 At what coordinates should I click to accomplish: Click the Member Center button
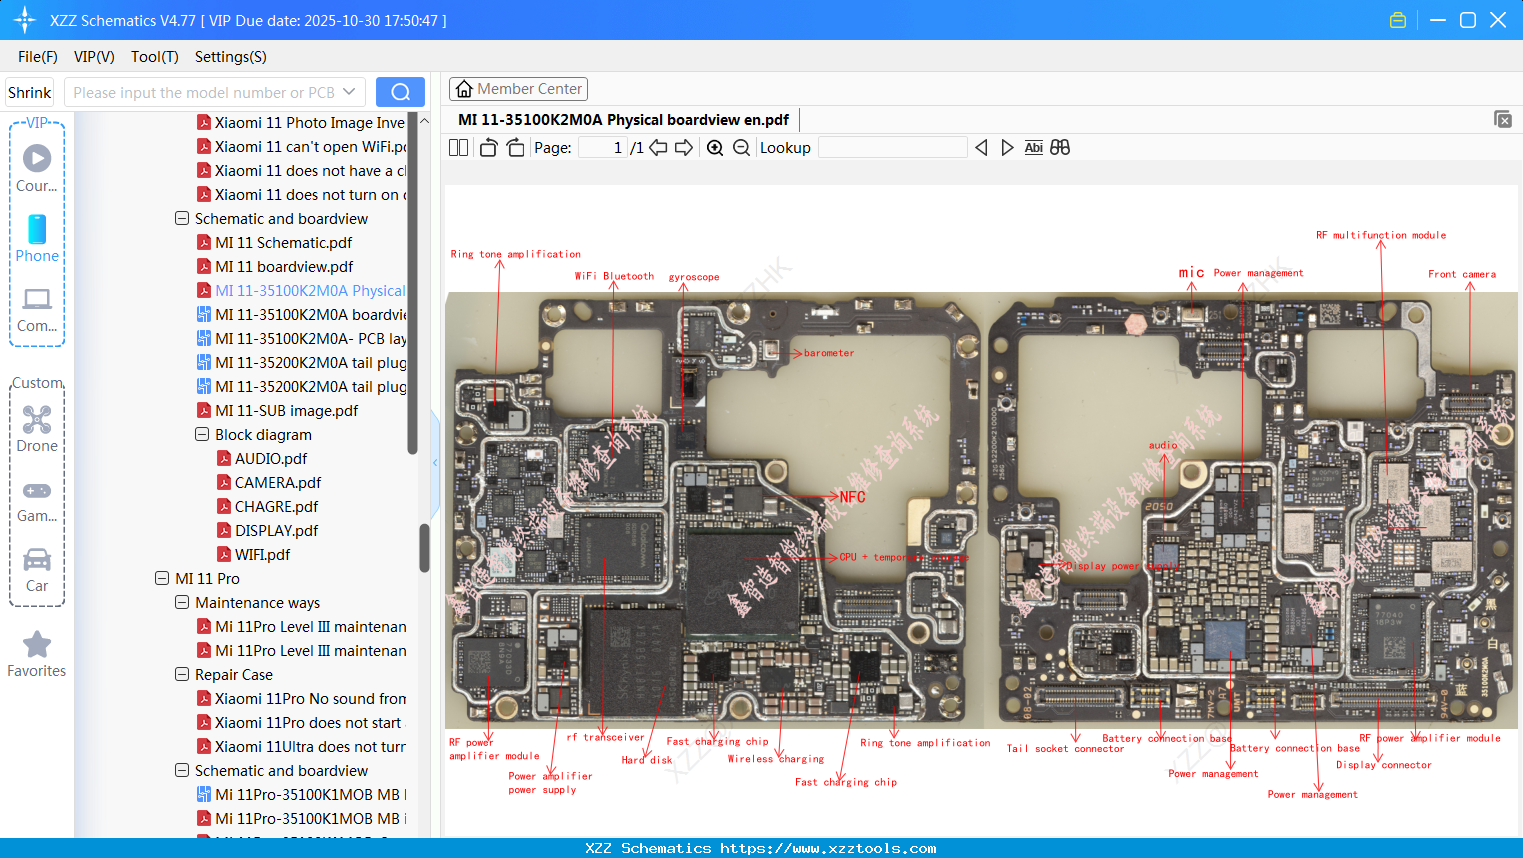click(x=518, y=88)
